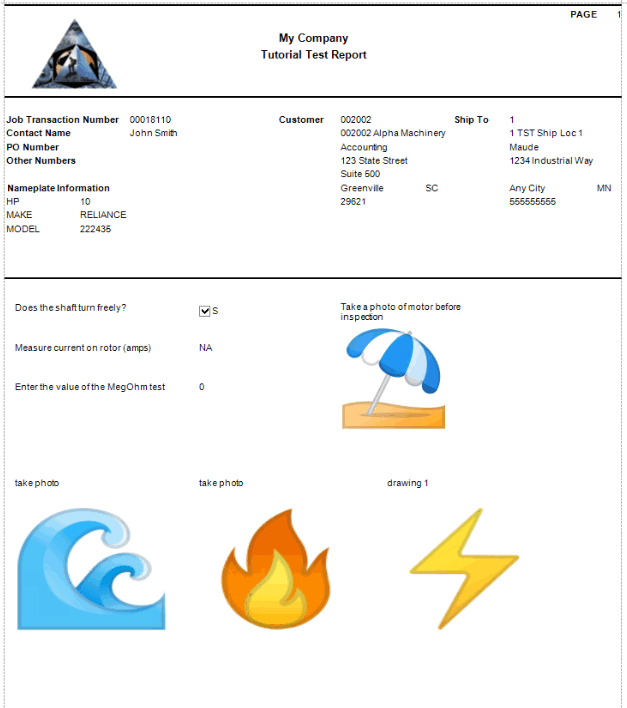Select job transaction number 00018110
627x708 pixels.
[x=150, y=120]
